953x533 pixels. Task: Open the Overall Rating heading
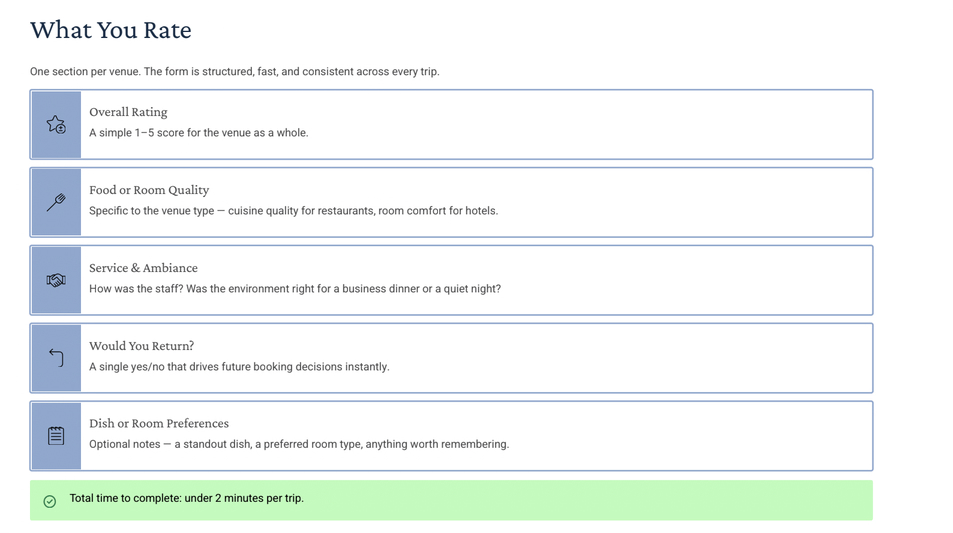tap(128, 112)
